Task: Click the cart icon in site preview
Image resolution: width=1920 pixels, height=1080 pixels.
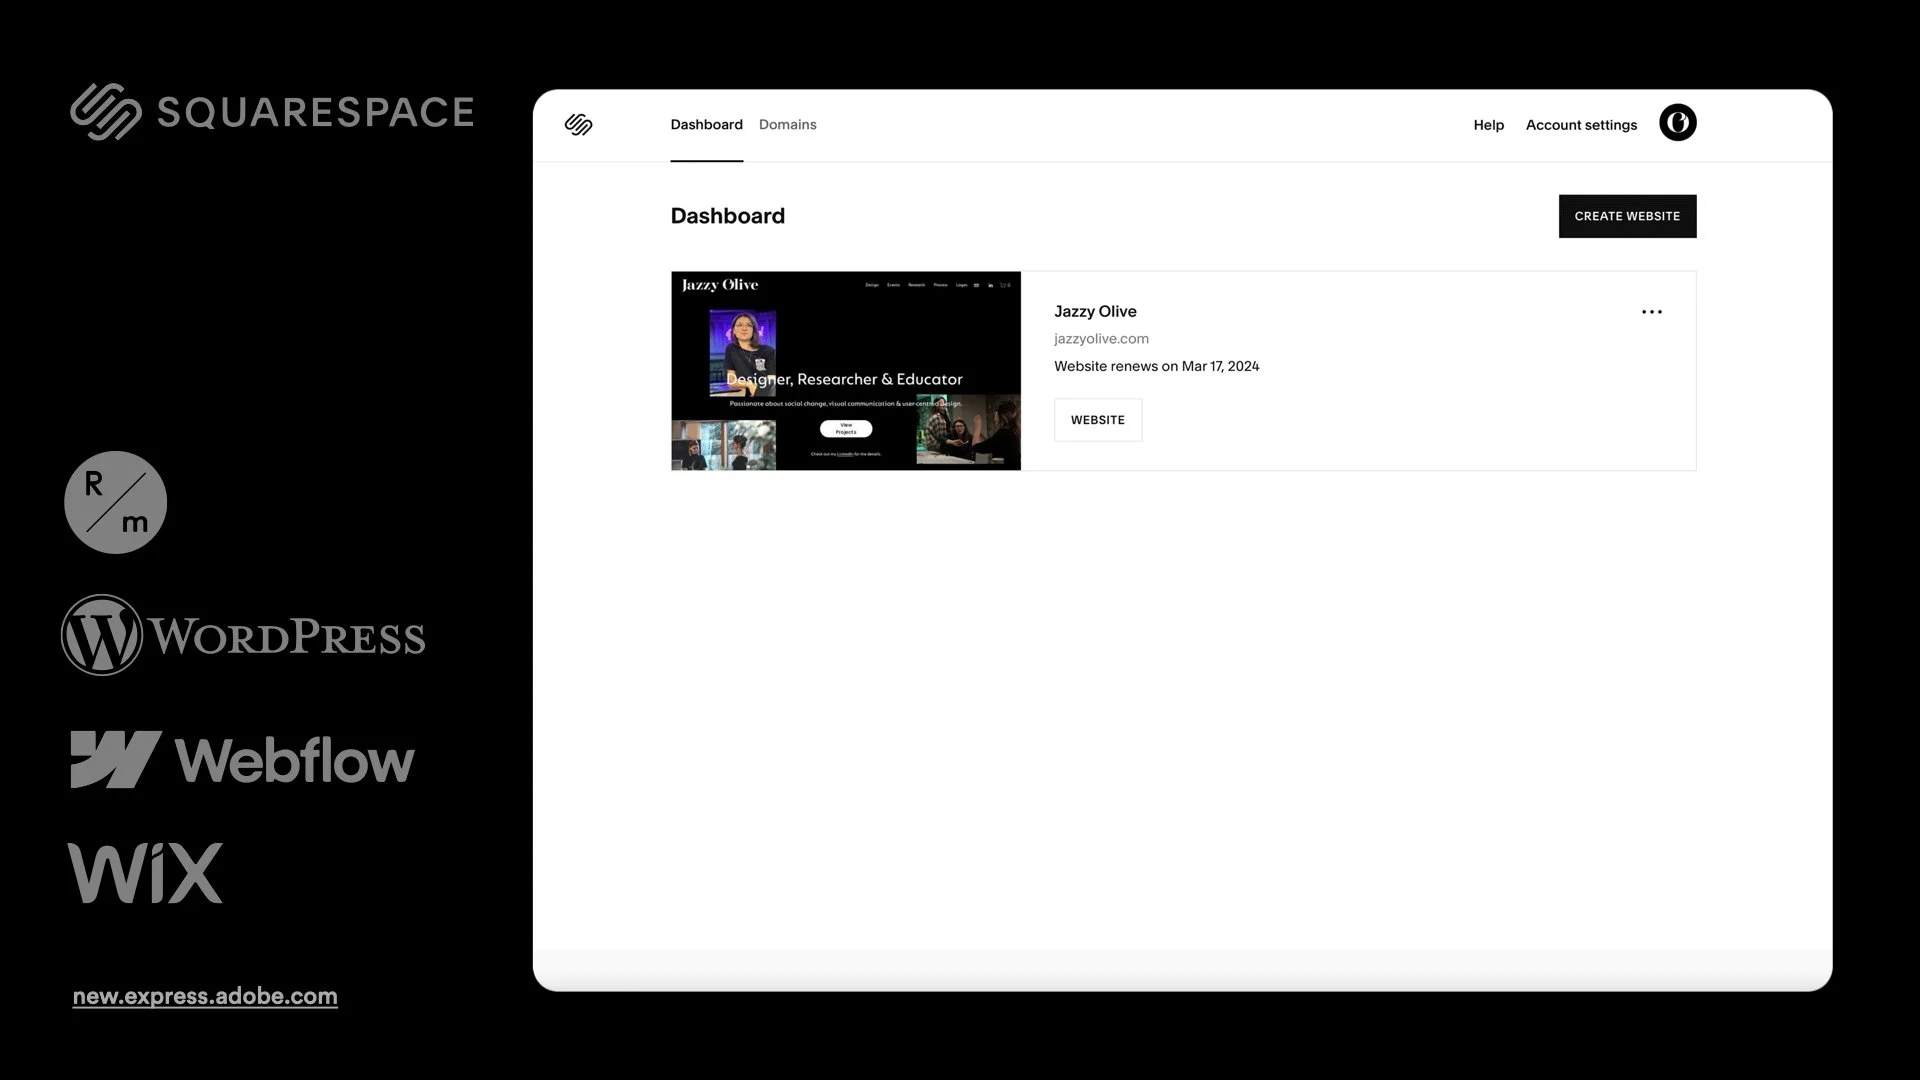Action: pyautogui.click(x=1003, y=285)
